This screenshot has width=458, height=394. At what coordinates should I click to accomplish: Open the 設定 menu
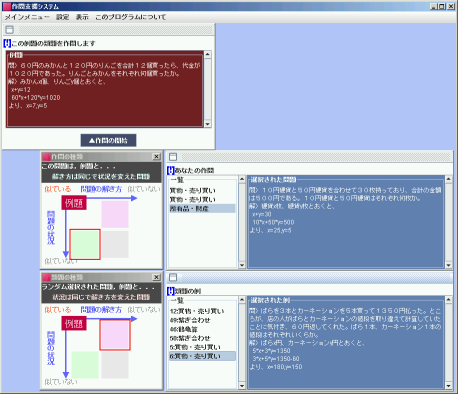click(63, 17)
